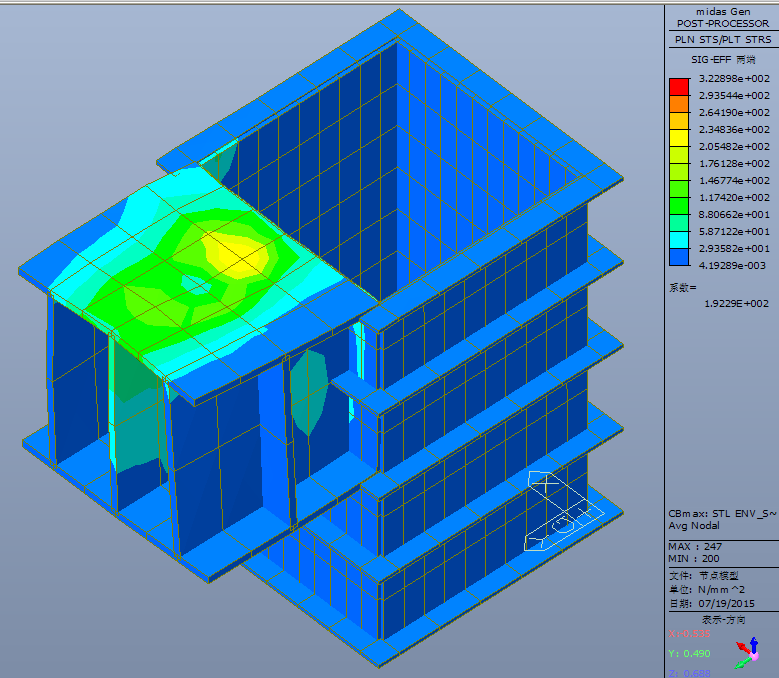Screen dimensions: 779x678
Task: Click the 3.22898e+002 maximum legend value
Action: click(734, 78)
